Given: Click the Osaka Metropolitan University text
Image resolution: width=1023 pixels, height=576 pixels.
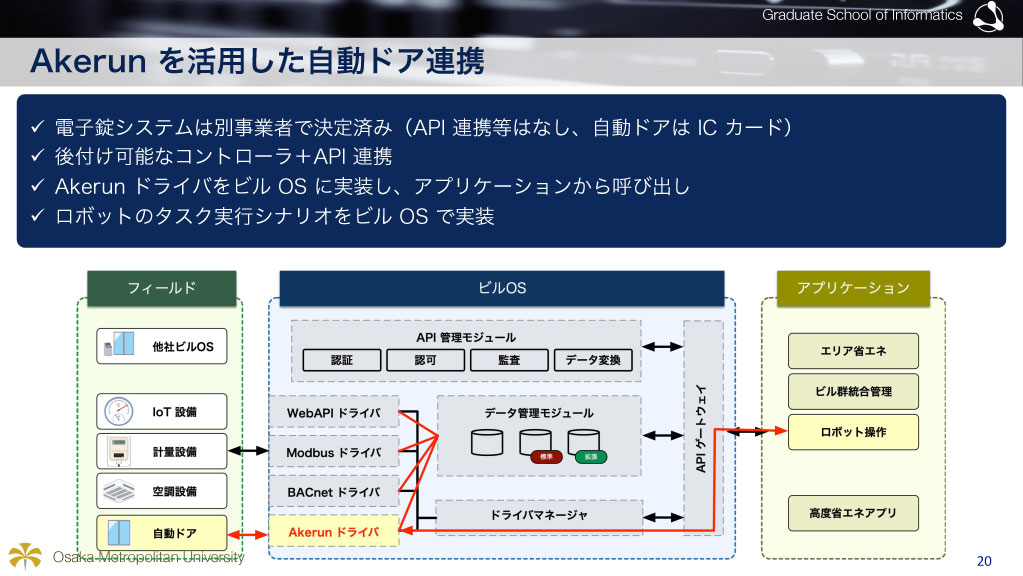Looking at the screenshot, I should 148,557.
